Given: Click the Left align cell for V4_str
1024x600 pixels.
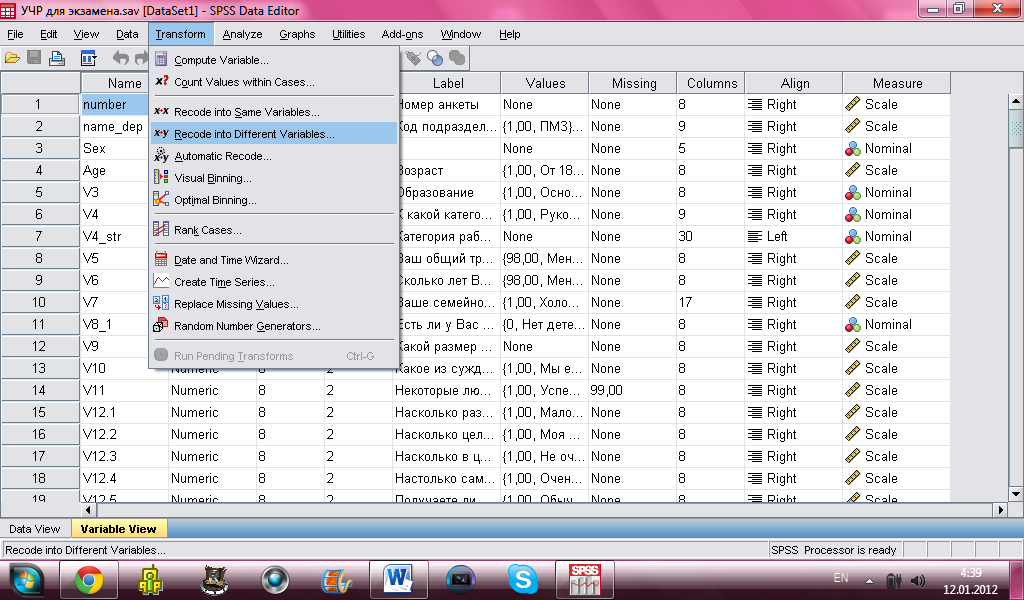Looking at the screenshot, I should (793, 236).
